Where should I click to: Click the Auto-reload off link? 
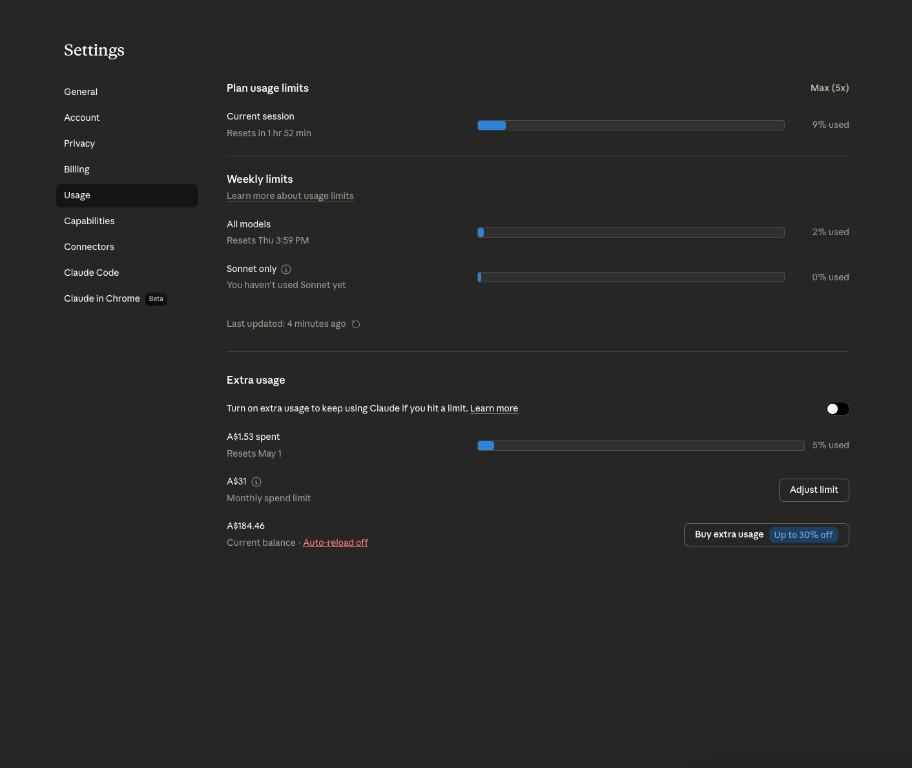pyautogui.click(x=335, y=543)
